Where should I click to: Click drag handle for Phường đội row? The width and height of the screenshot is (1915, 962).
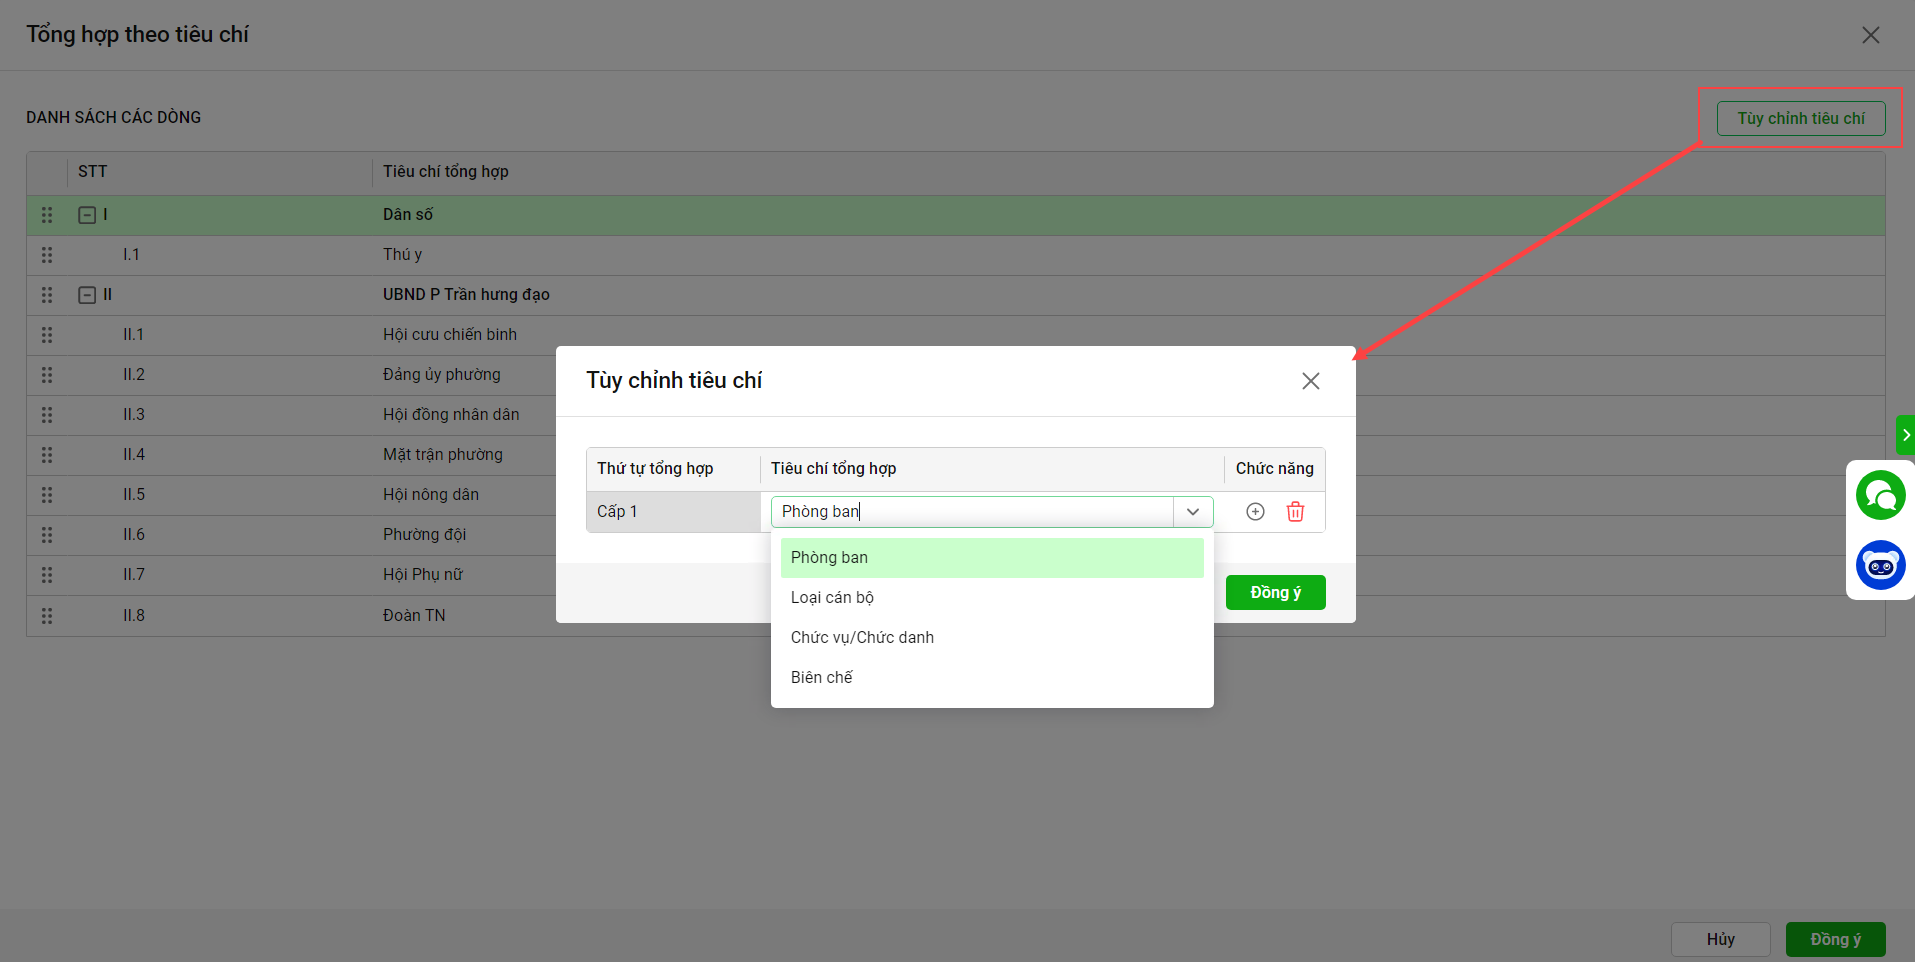click(x=47, y=535)
